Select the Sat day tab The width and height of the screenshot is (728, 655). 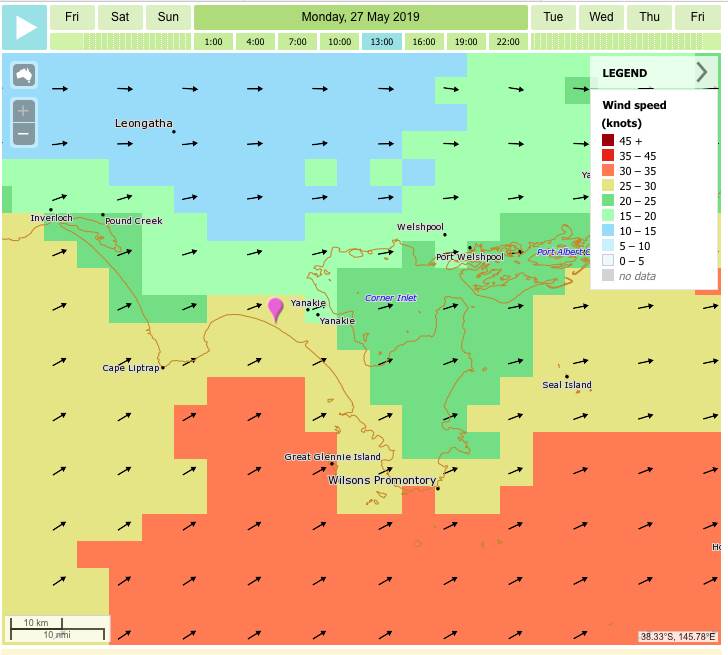(x=120, y=17)
